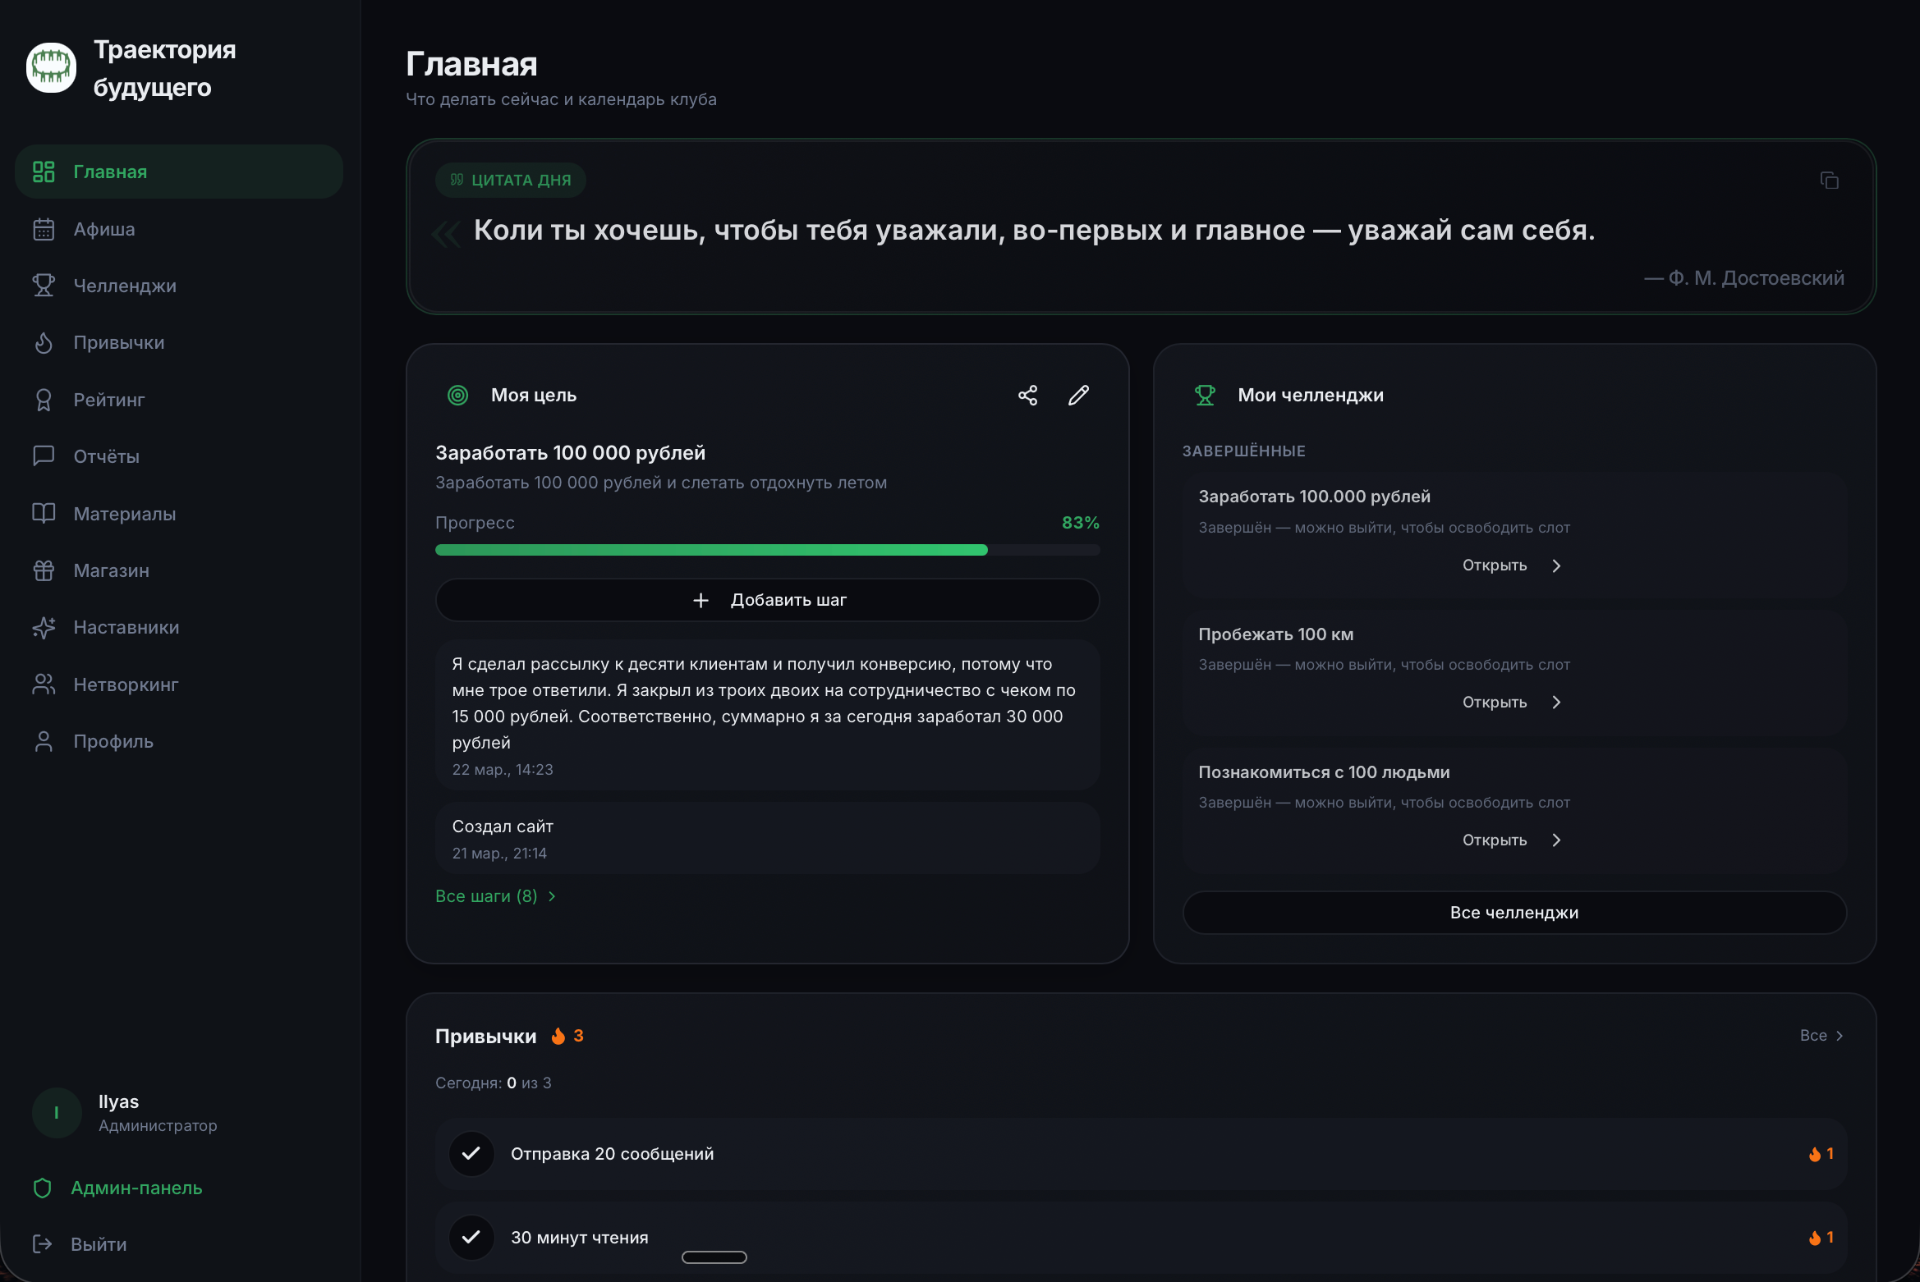Click the 83% progress value
This screenshot has height=1282, width=1920.
(1080, 523)
